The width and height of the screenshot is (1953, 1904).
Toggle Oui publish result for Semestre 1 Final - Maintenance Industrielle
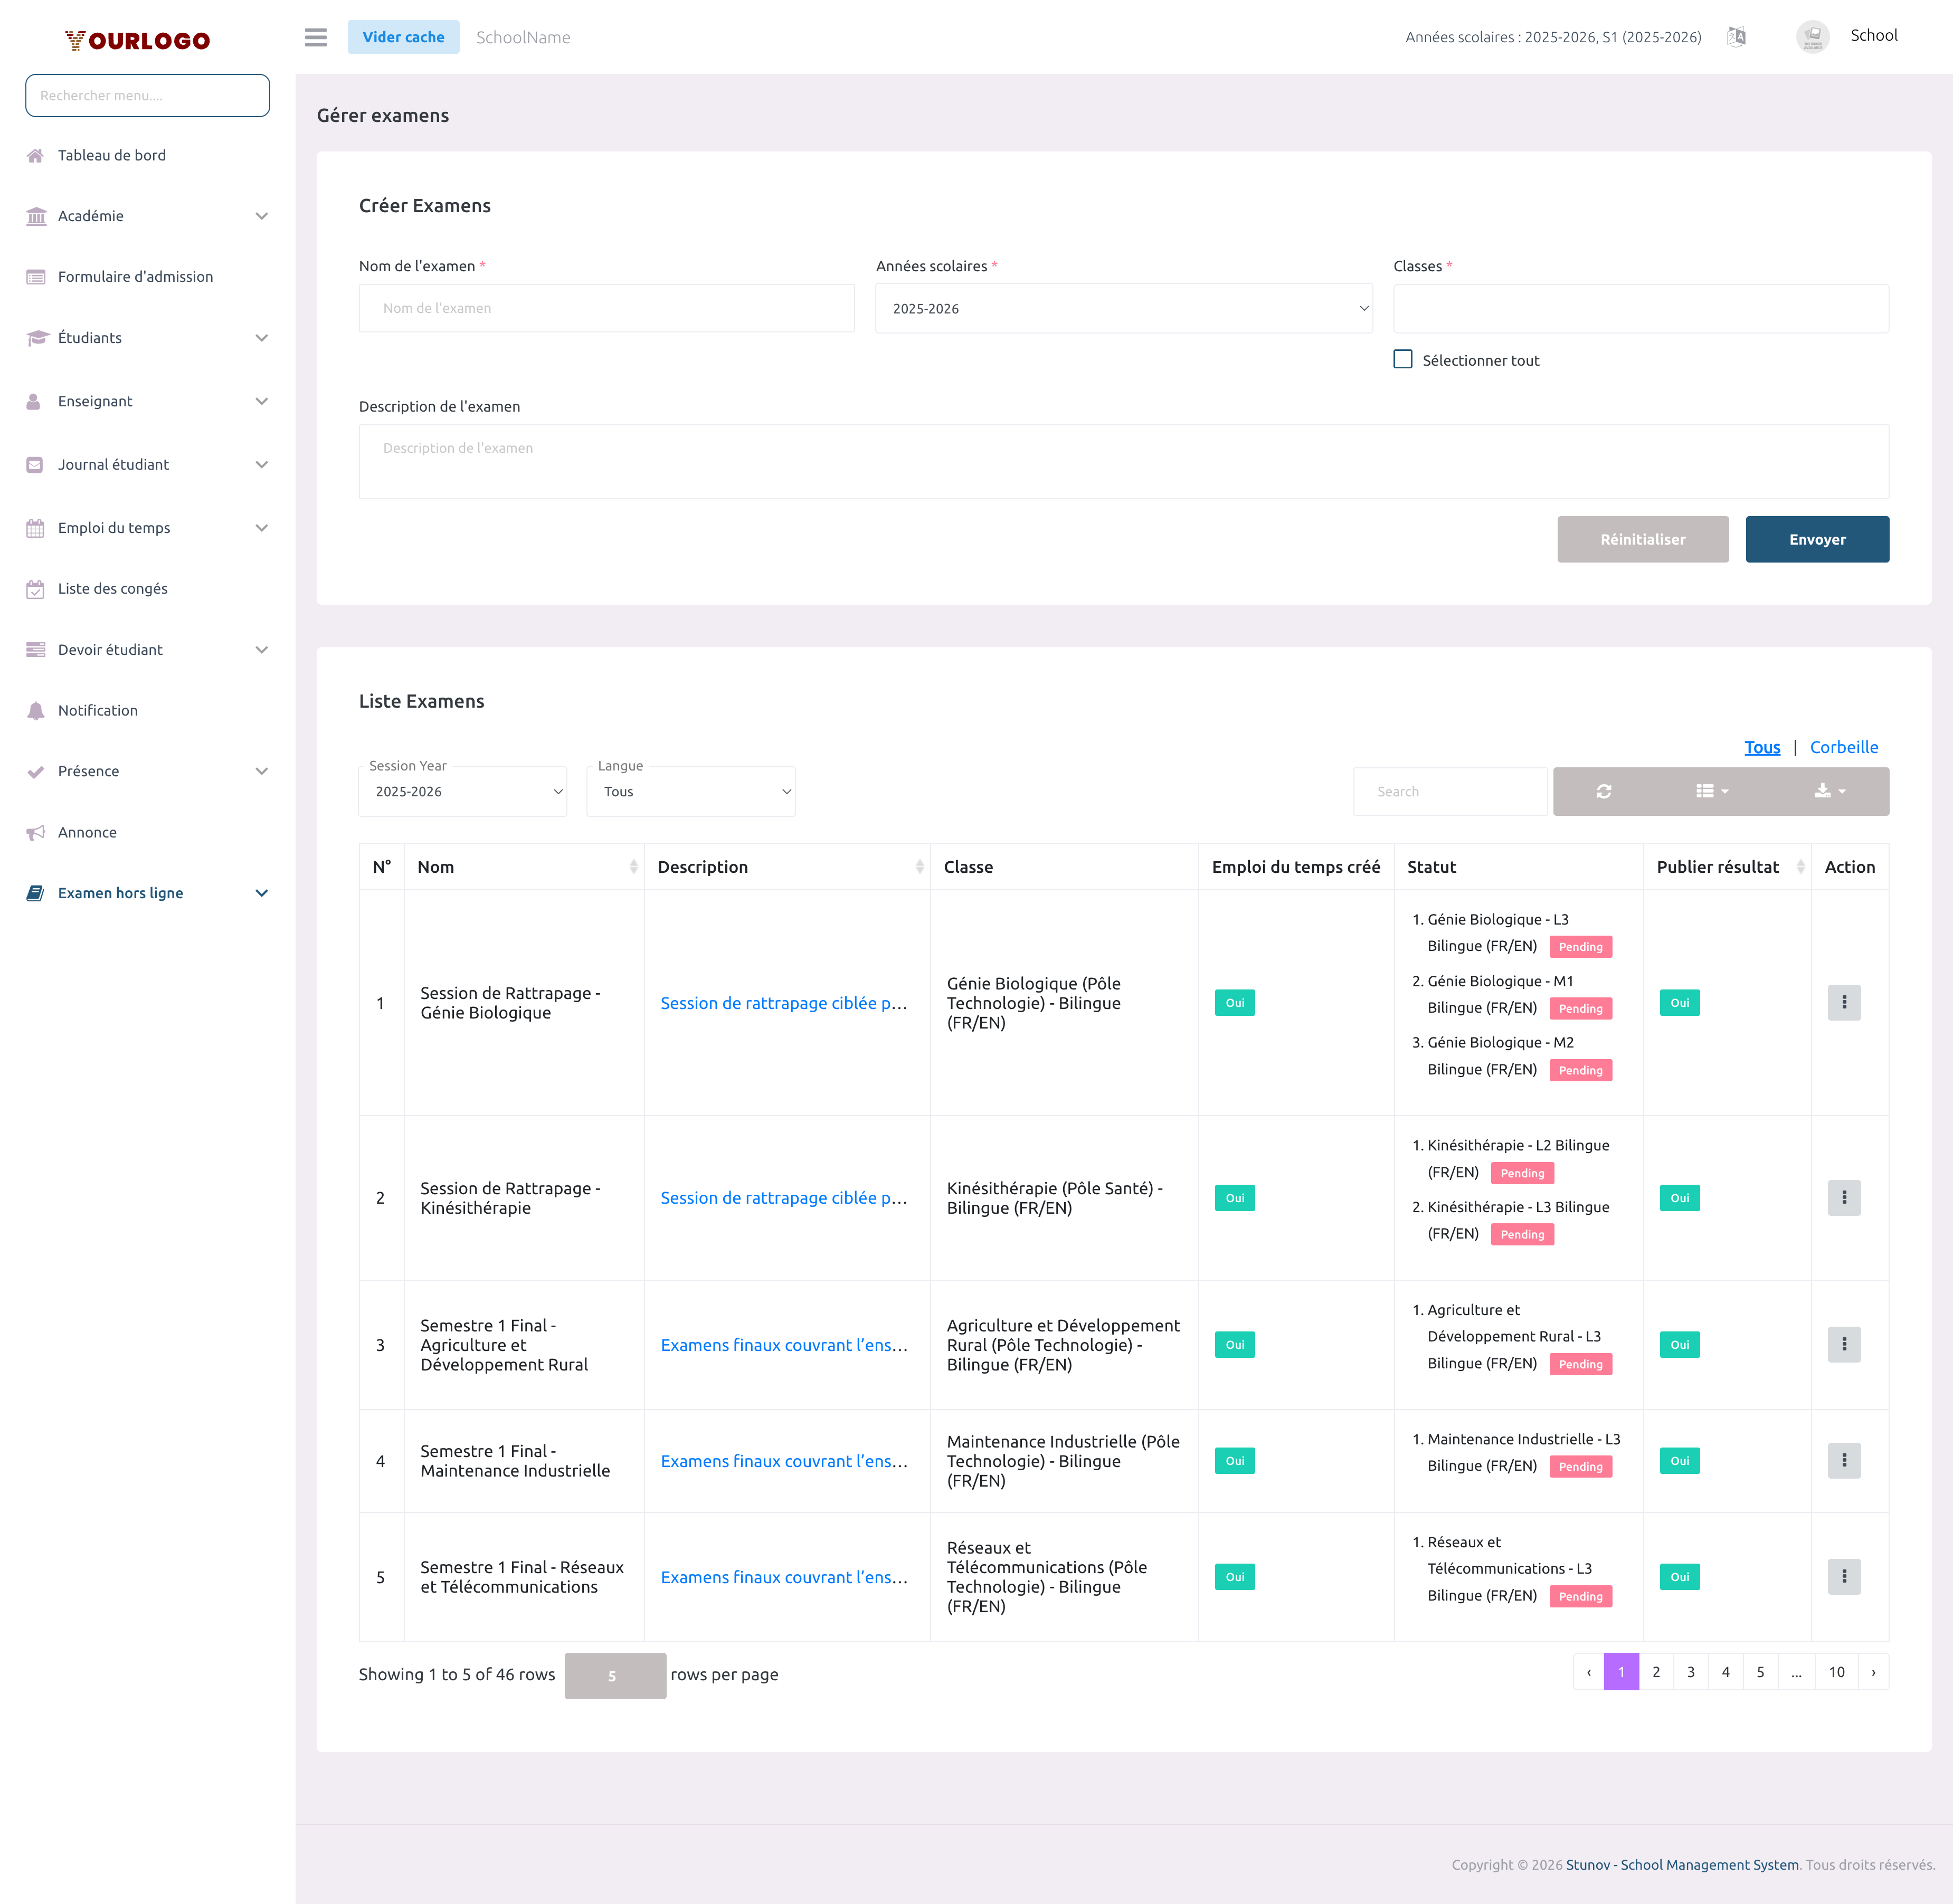click(x=1679, y=1460)
